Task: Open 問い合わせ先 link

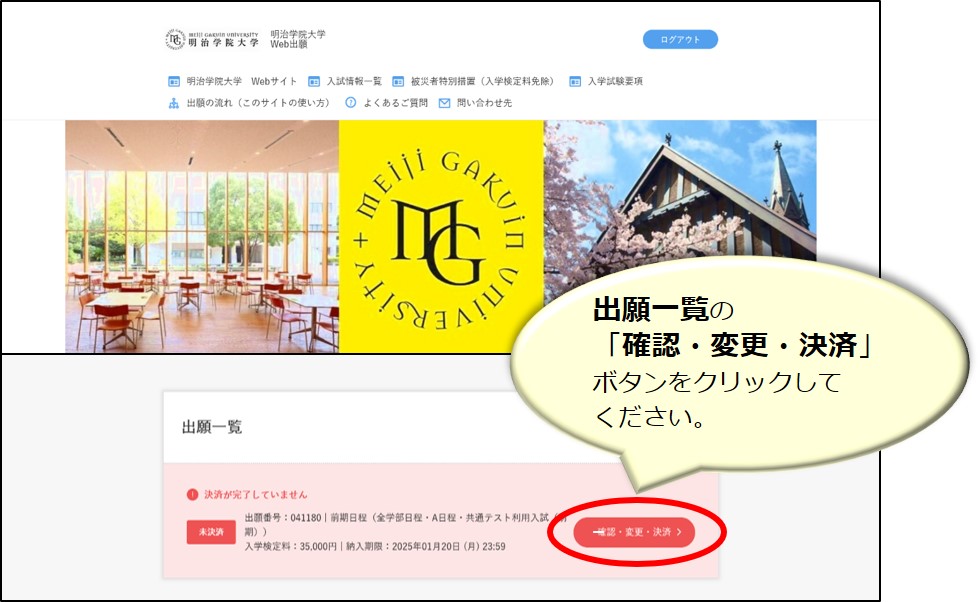Action: tap(484, 103)
